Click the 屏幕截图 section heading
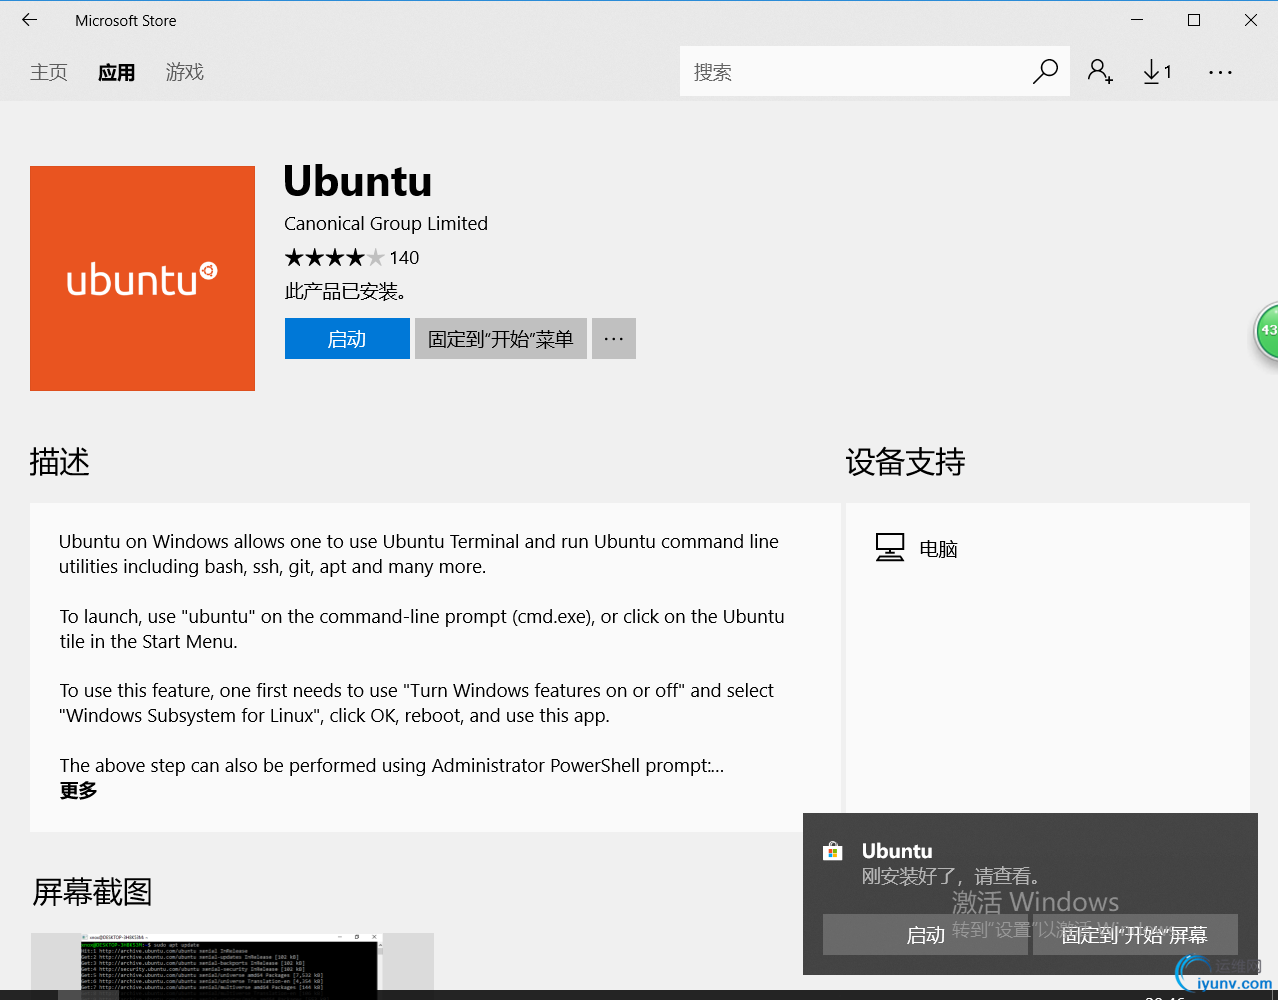 [92, 892]
